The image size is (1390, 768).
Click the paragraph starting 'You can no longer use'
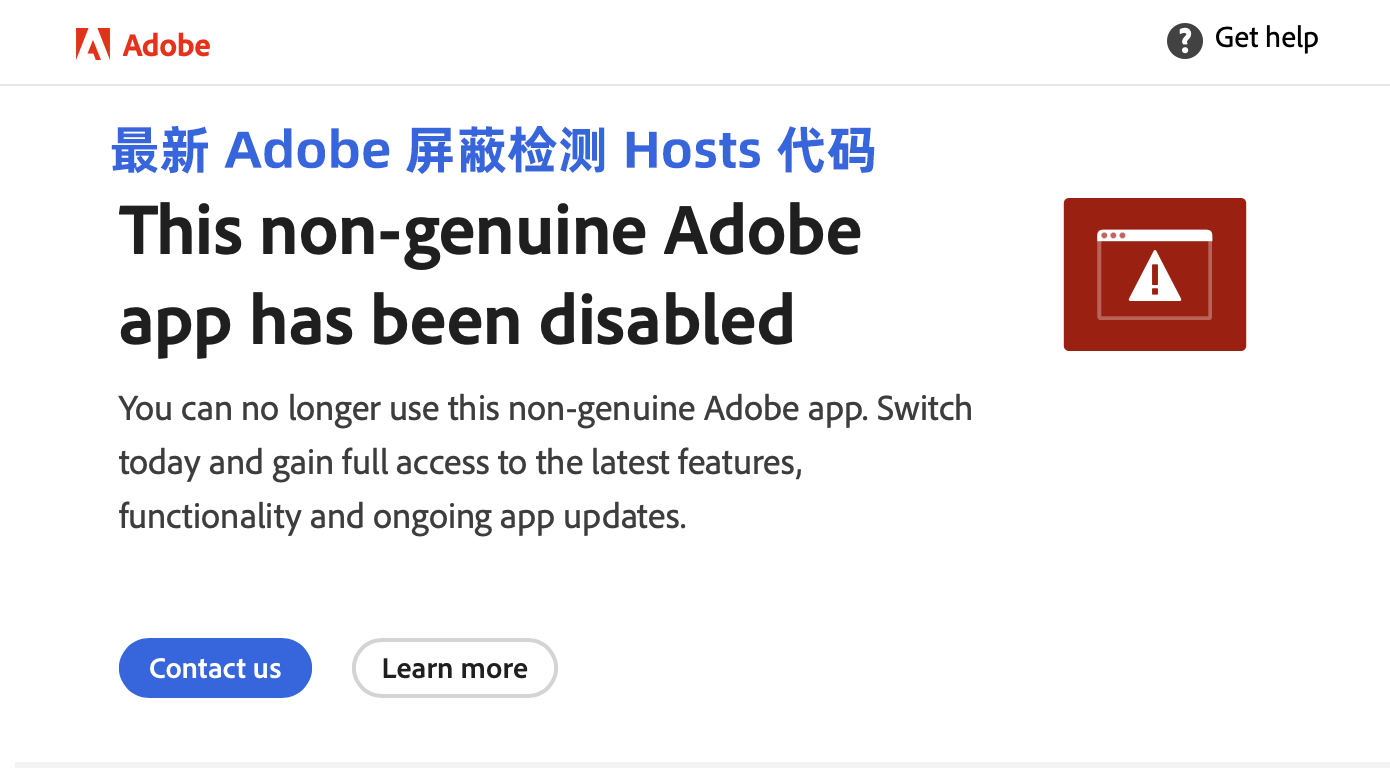point(545,462)
